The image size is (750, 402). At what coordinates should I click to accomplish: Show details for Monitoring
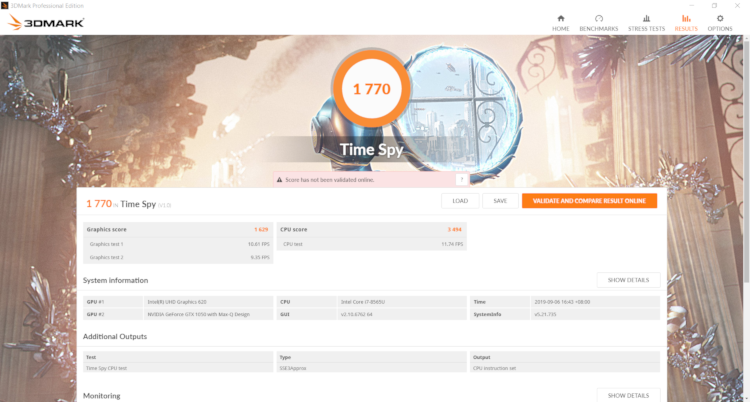629,395
